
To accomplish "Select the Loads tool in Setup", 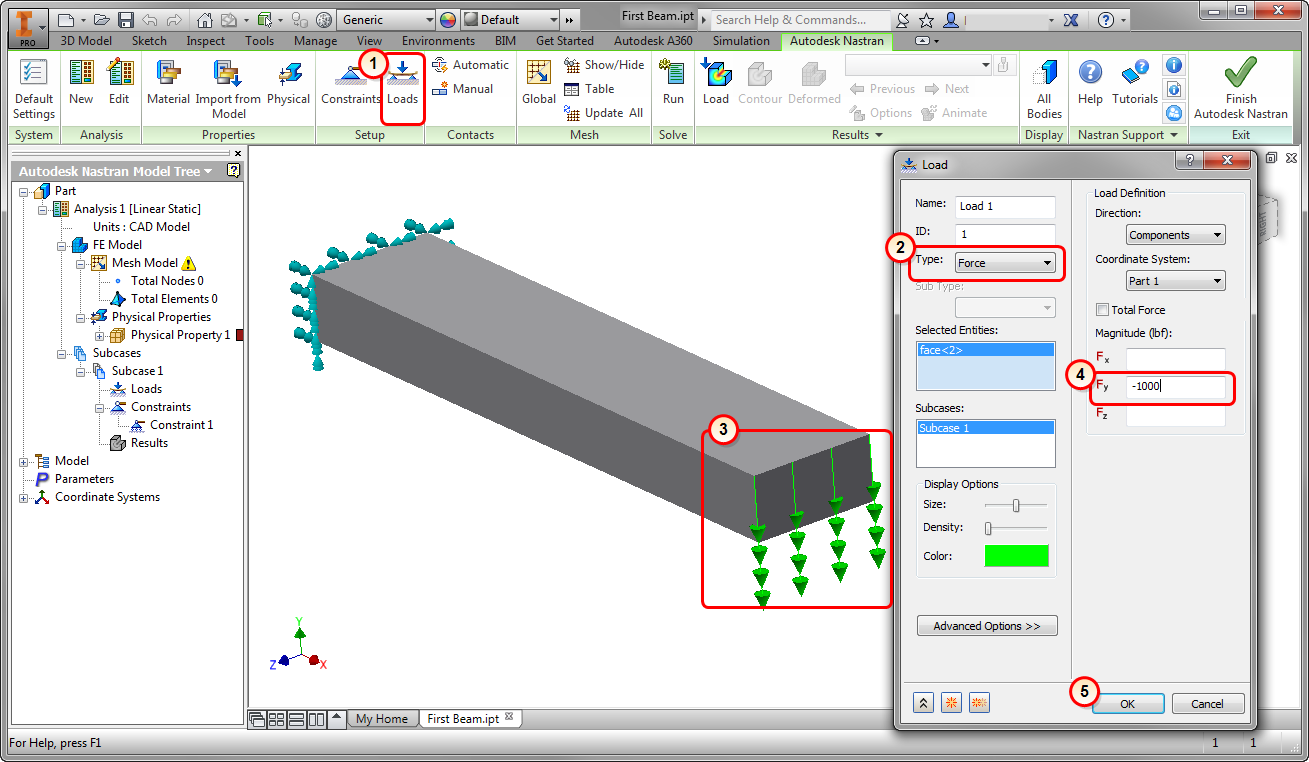I will click(403, 82).
